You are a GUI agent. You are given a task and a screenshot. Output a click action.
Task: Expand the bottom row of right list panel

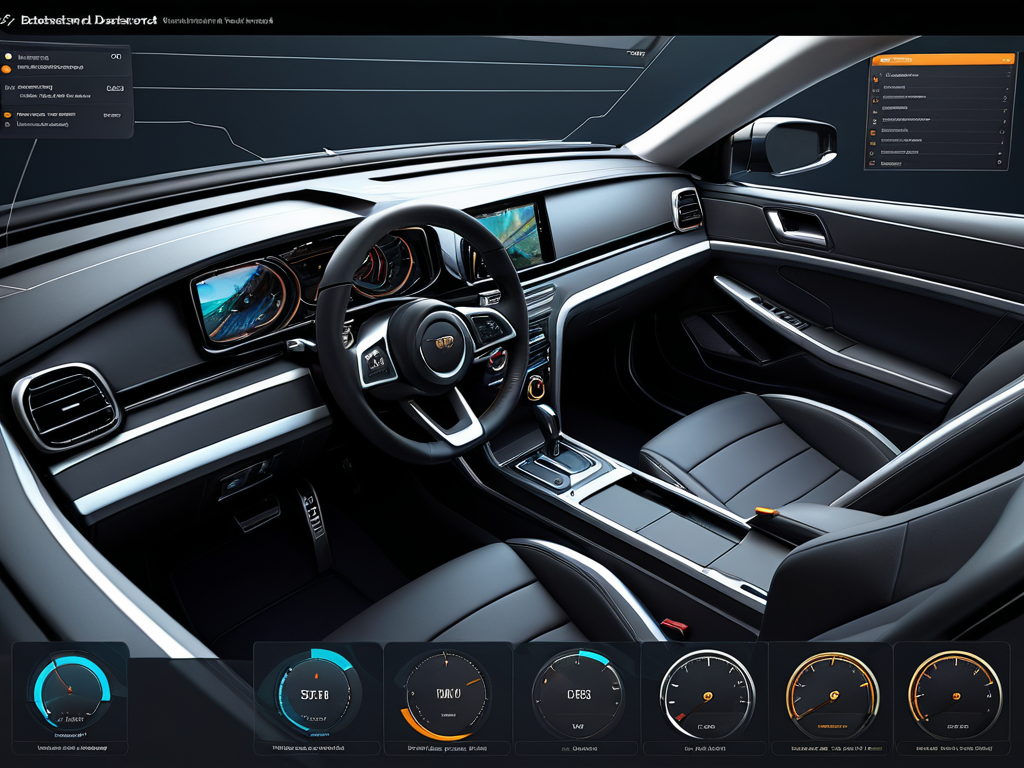(999, 162)
